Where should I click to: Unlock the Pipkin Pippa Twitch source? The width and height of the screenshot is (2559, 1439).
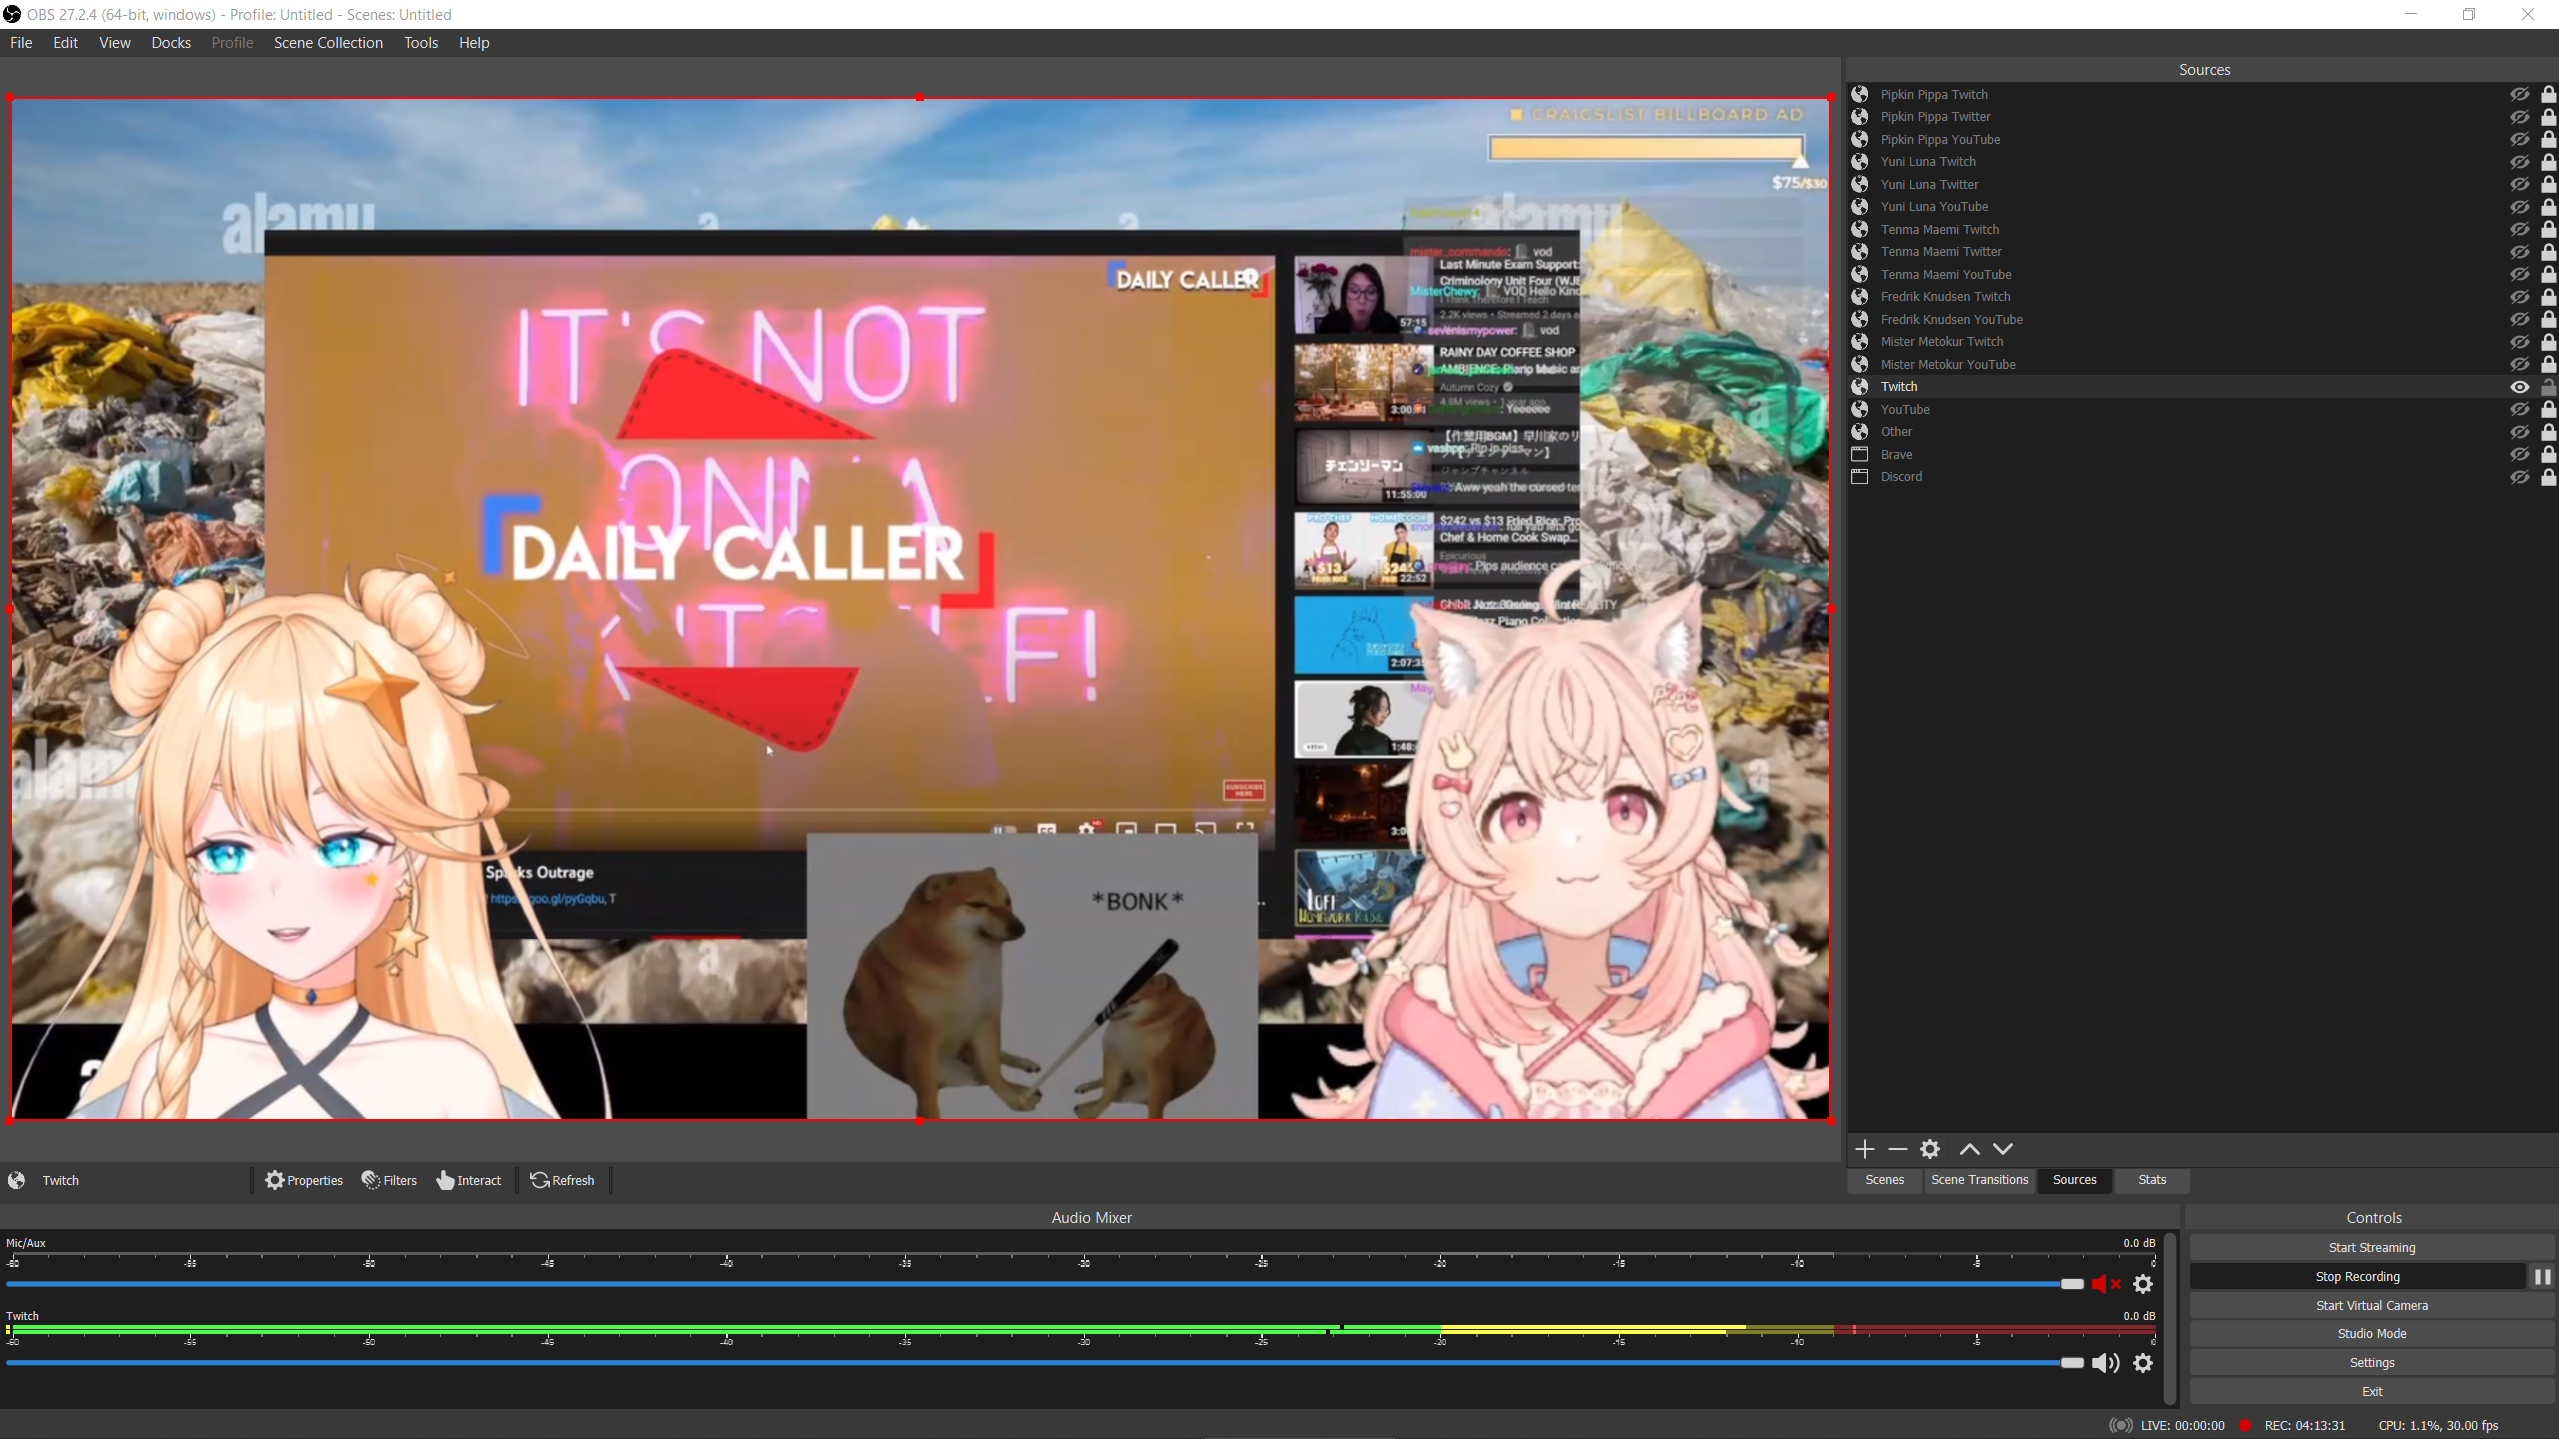[2548, 94]
